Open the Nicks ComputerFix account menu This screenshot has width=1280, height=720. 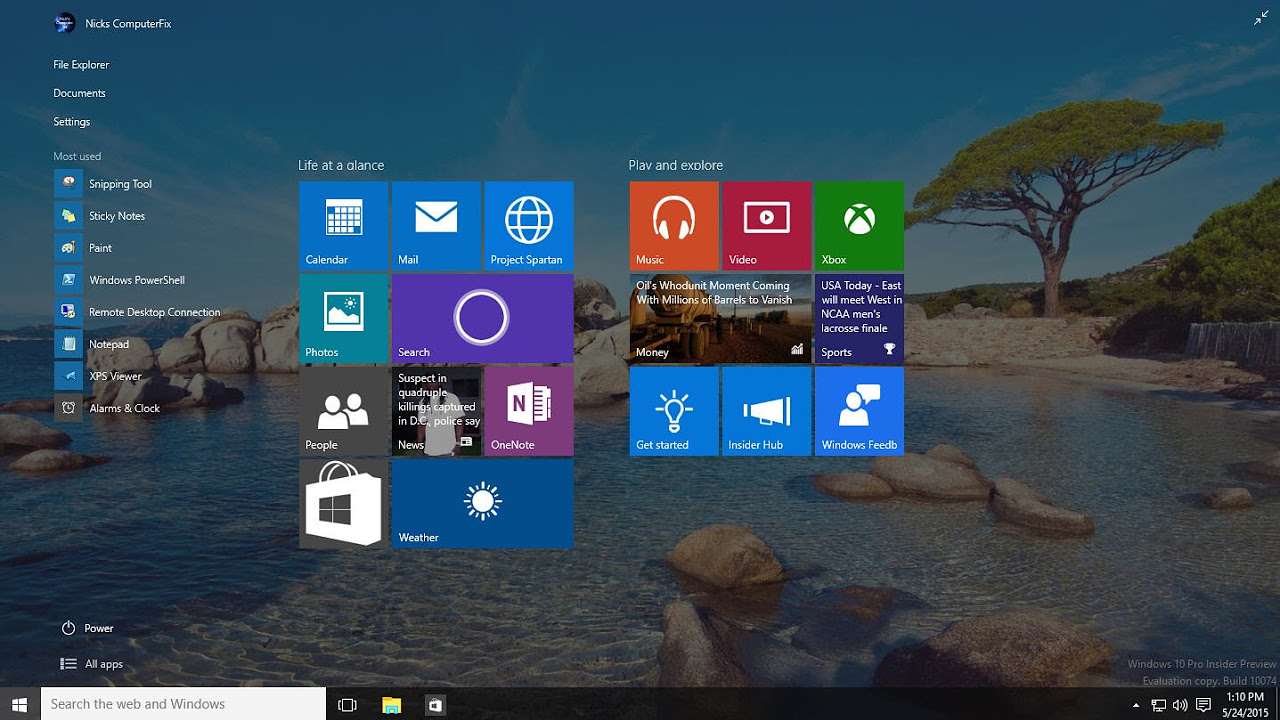[112, 23]
